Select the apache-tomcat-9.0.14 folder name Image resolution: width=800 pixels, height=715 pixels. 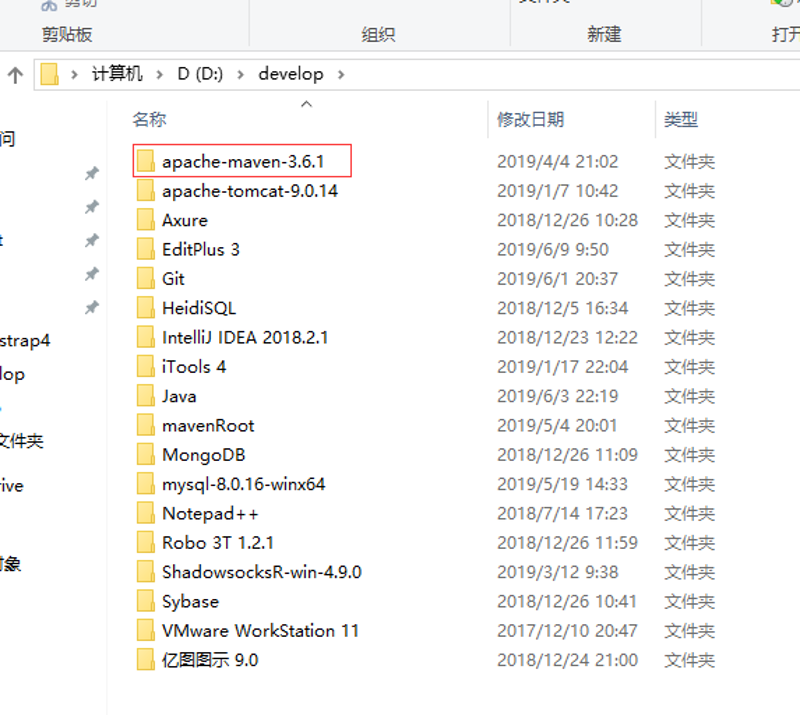[250, 191]
